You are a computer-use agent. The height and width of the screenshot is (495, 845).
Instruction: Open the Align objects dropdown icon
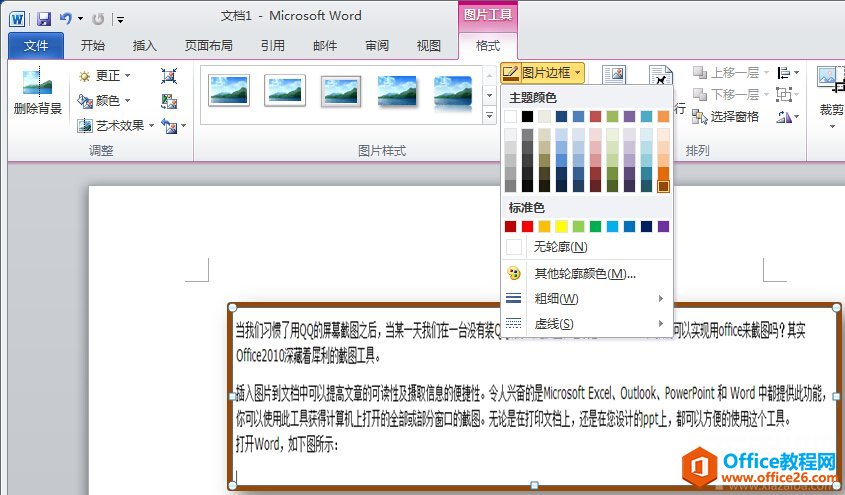pyautogui.click(x=787, y=73)
